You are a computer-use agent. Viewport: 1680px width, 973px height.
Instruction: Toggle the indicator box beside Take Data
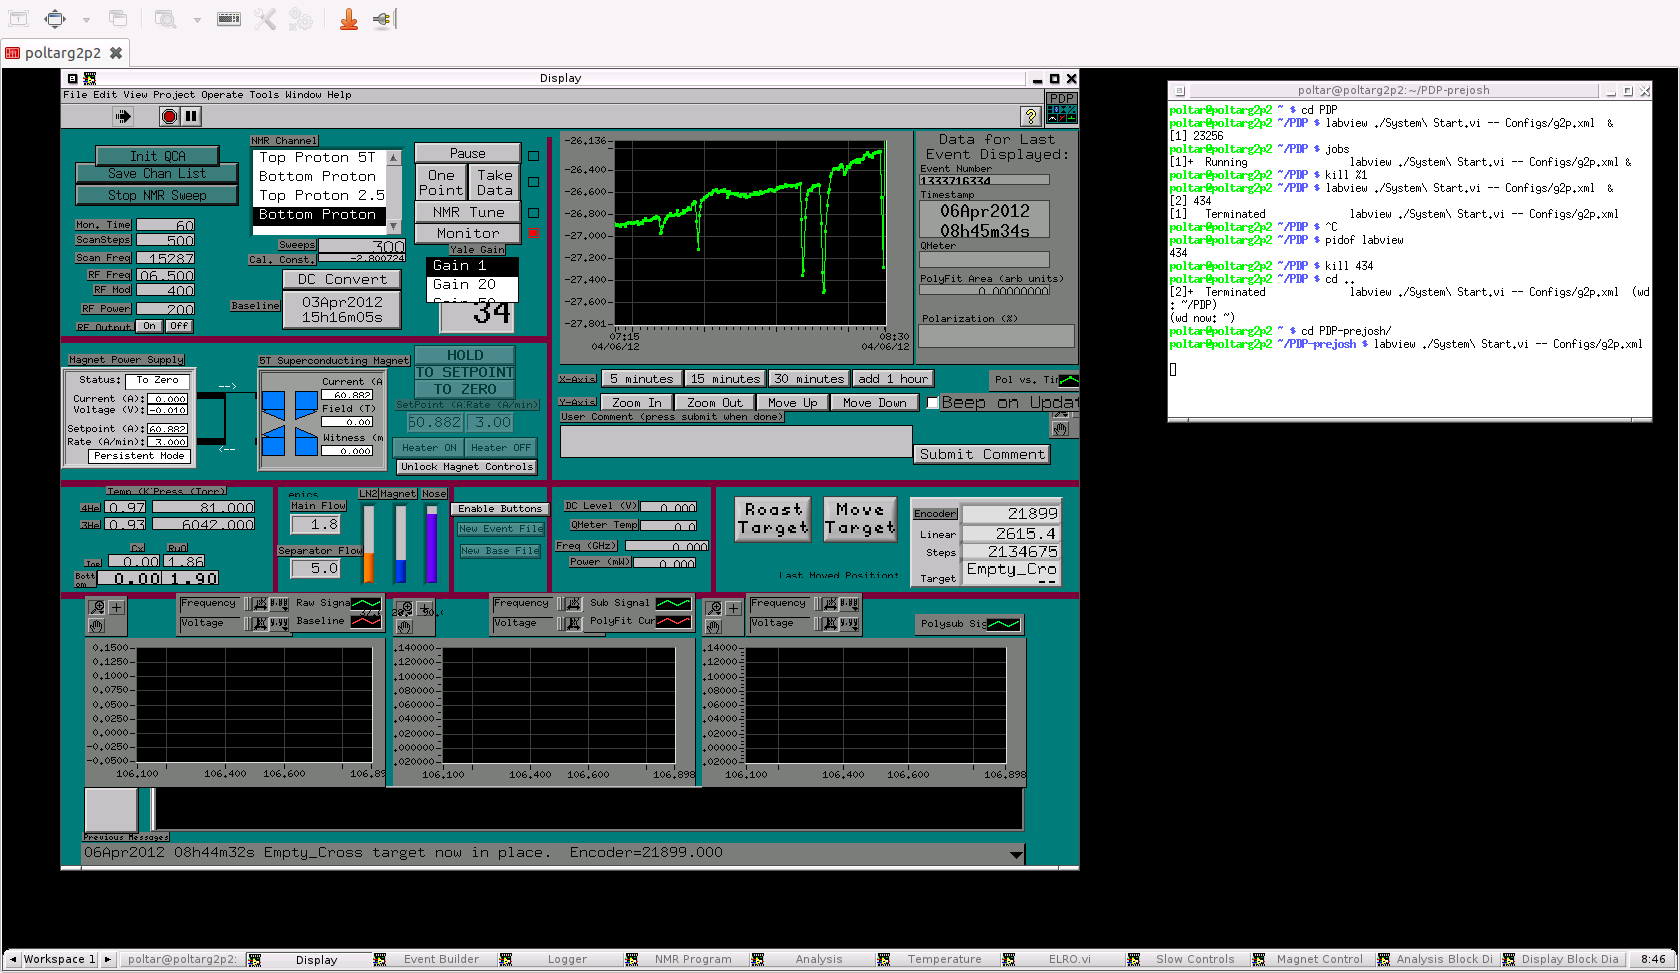(534, 182)
